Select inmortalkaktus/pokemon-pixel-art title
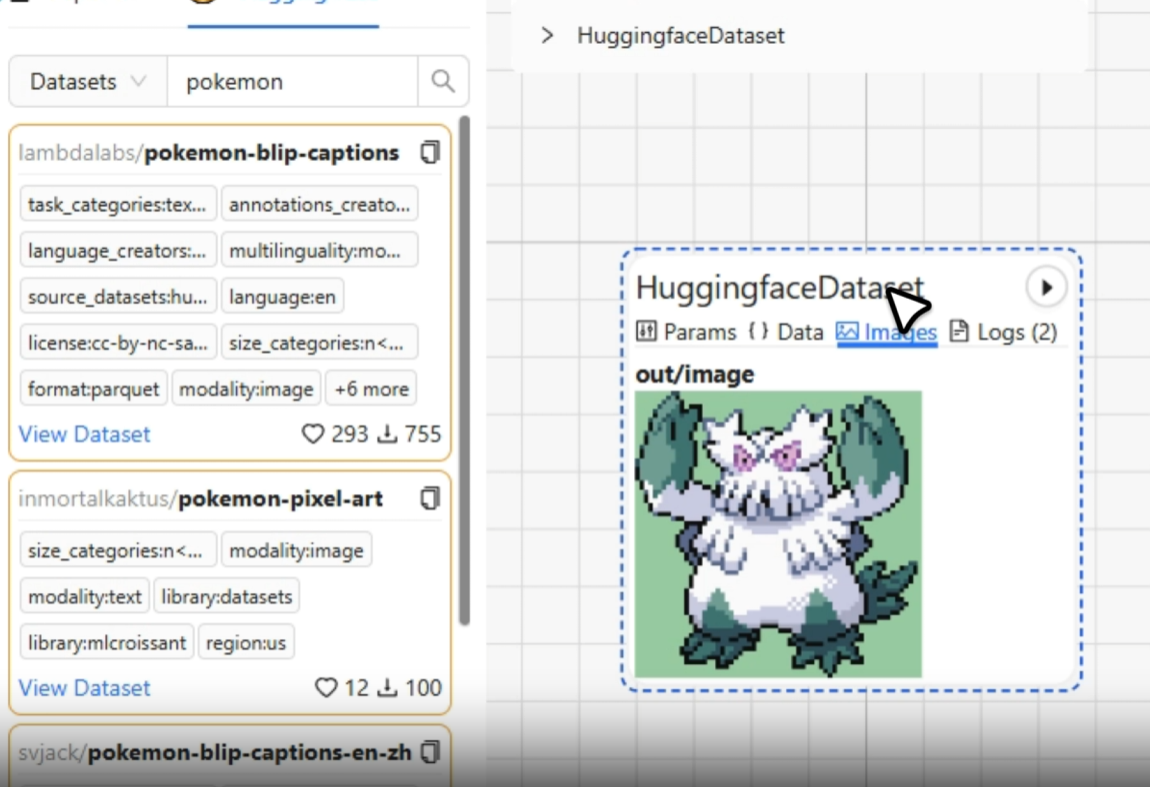 [201, 499]
